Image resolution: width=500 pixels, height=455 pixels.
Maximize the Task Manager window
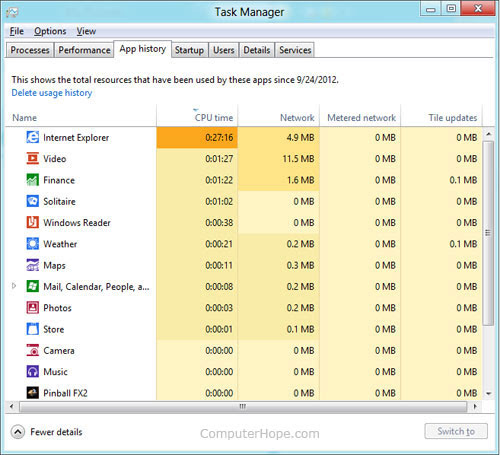tap(451, 8)
